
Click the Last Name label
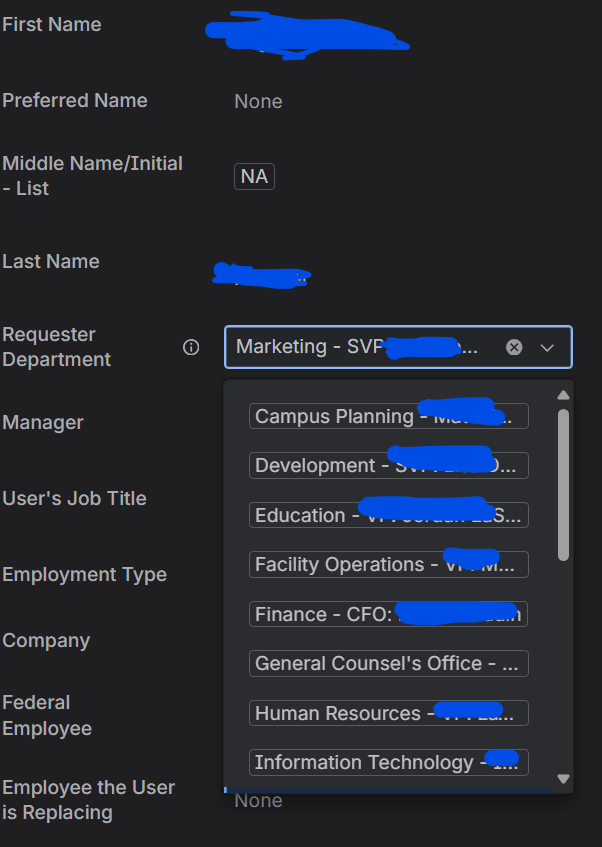point(51,261)
